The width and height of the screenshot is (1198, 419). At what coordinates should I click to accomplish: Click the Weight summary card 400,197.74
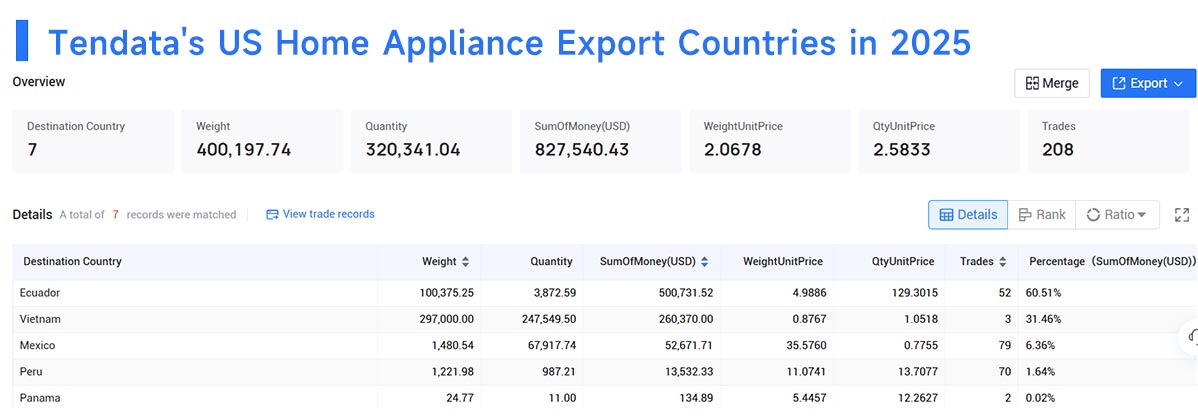262,141
